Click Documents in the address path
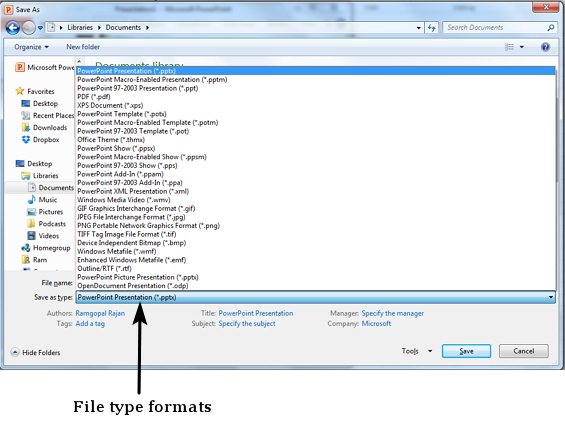This screenshot has height=429, width=565. coord(123,27)
